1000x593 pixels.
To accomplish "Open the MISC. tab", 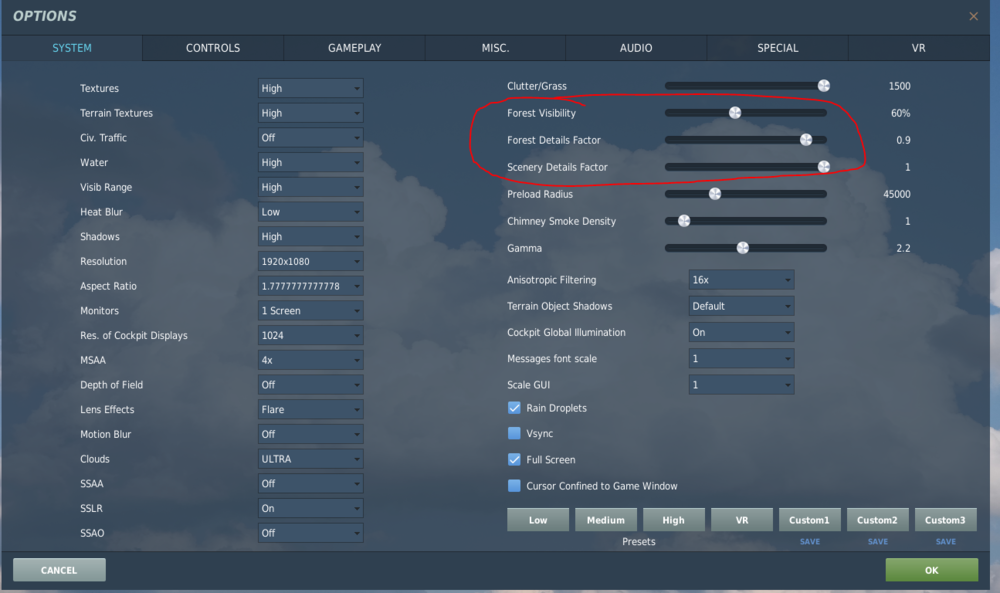I will [496, 48].
